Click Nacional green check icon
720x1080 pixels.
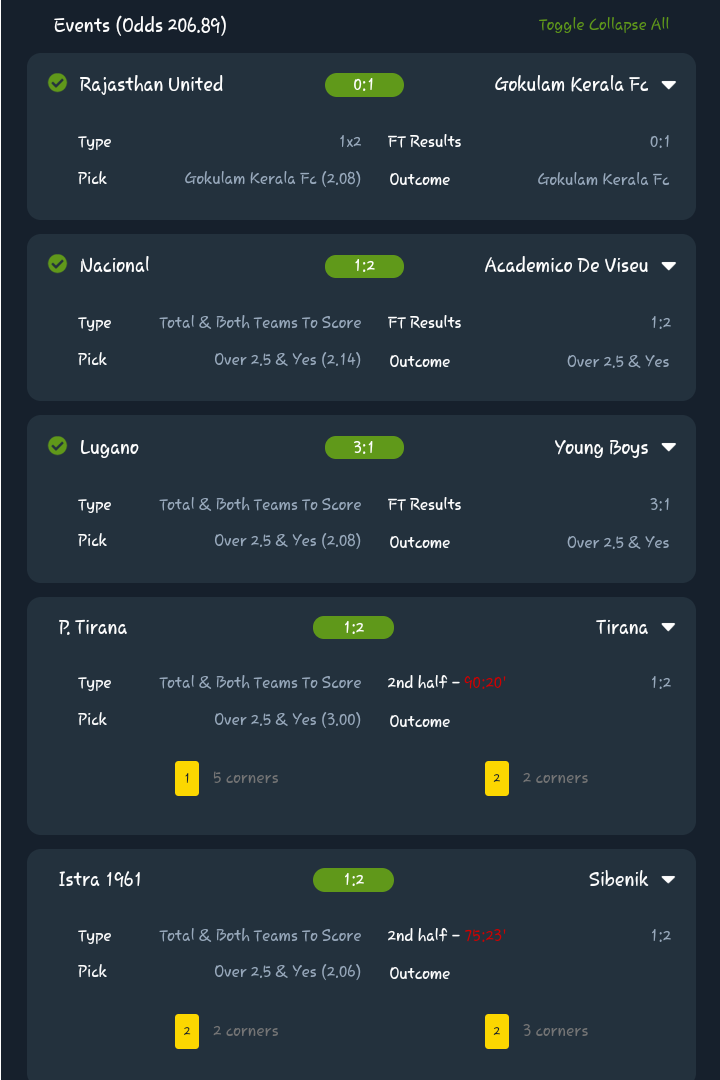tap(58, 264)
